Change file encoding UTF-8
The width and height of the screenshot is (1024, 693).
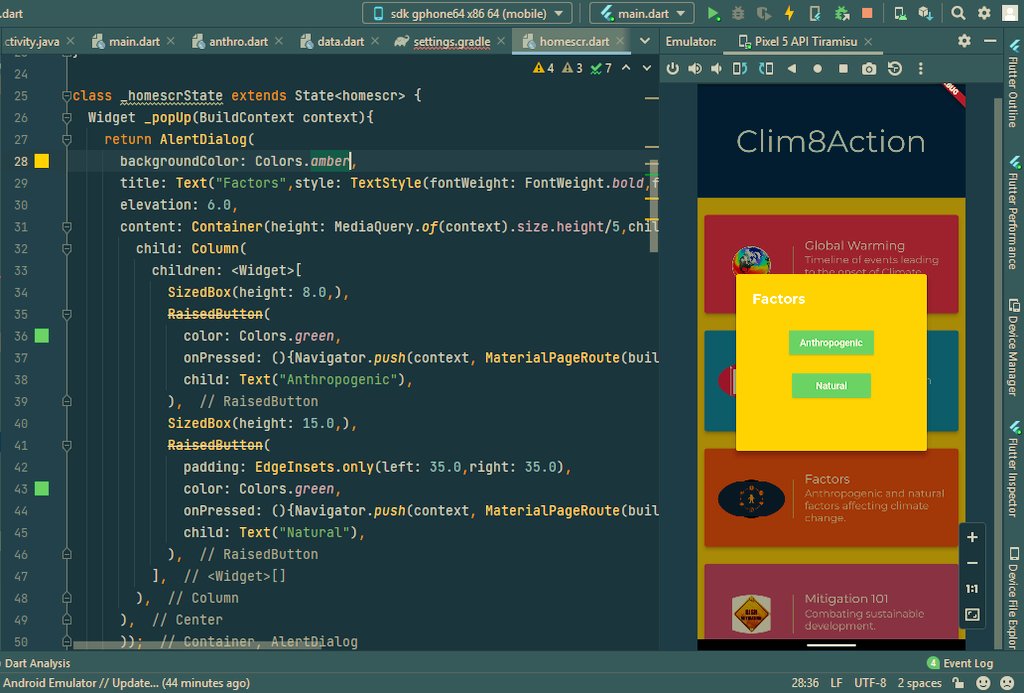click(870, 683)
